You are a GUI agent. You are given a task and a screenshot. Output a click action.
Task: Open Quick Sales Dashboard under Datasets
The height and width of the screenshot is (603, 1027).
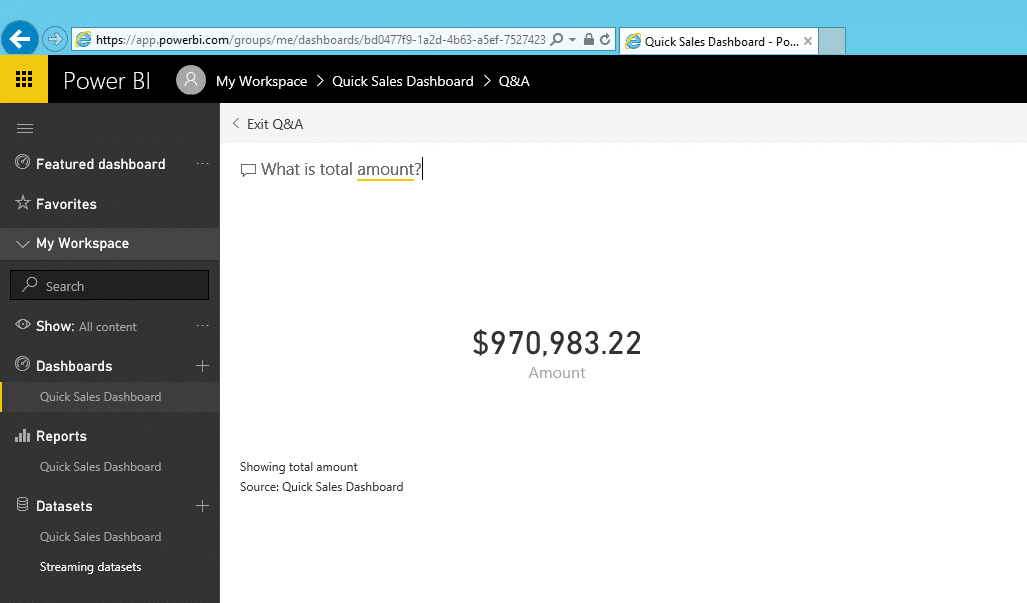point(100,537)
